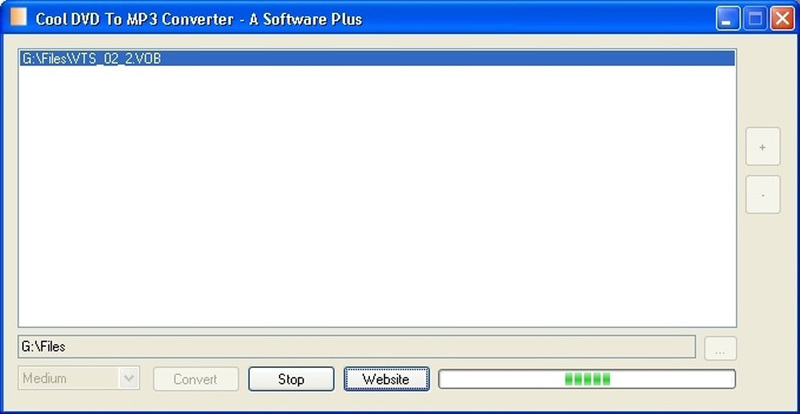Click the Convert button
The width and height of the screenshot is (800, 414).
[196, 379]
